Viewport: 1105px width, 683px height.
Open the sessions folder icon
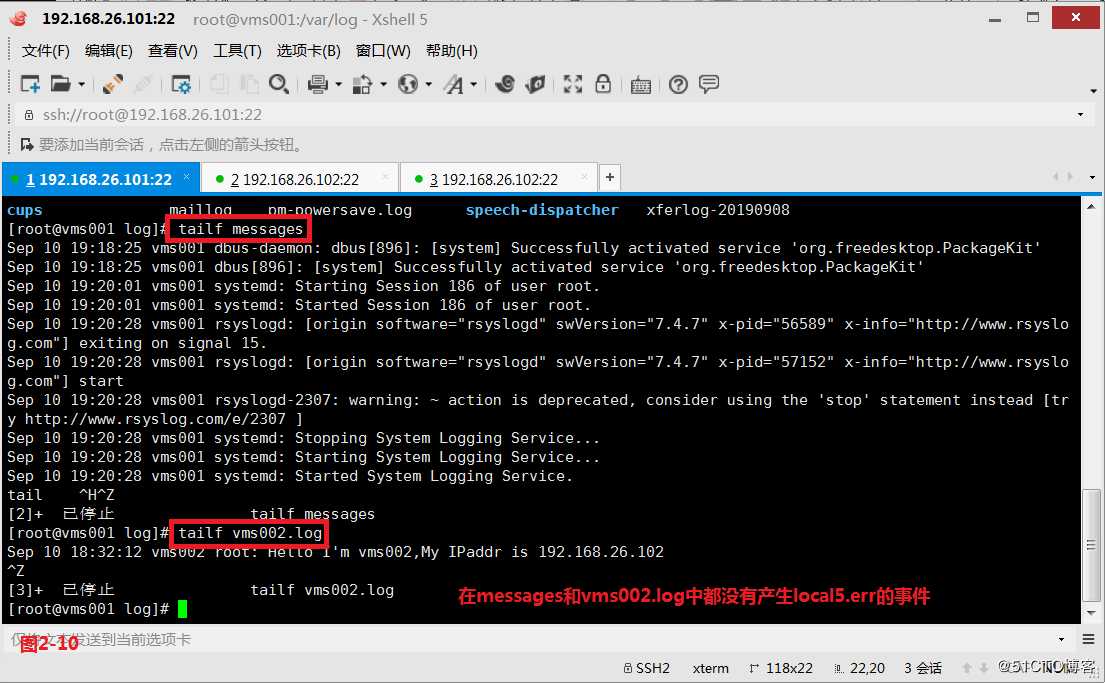[61, 85]
